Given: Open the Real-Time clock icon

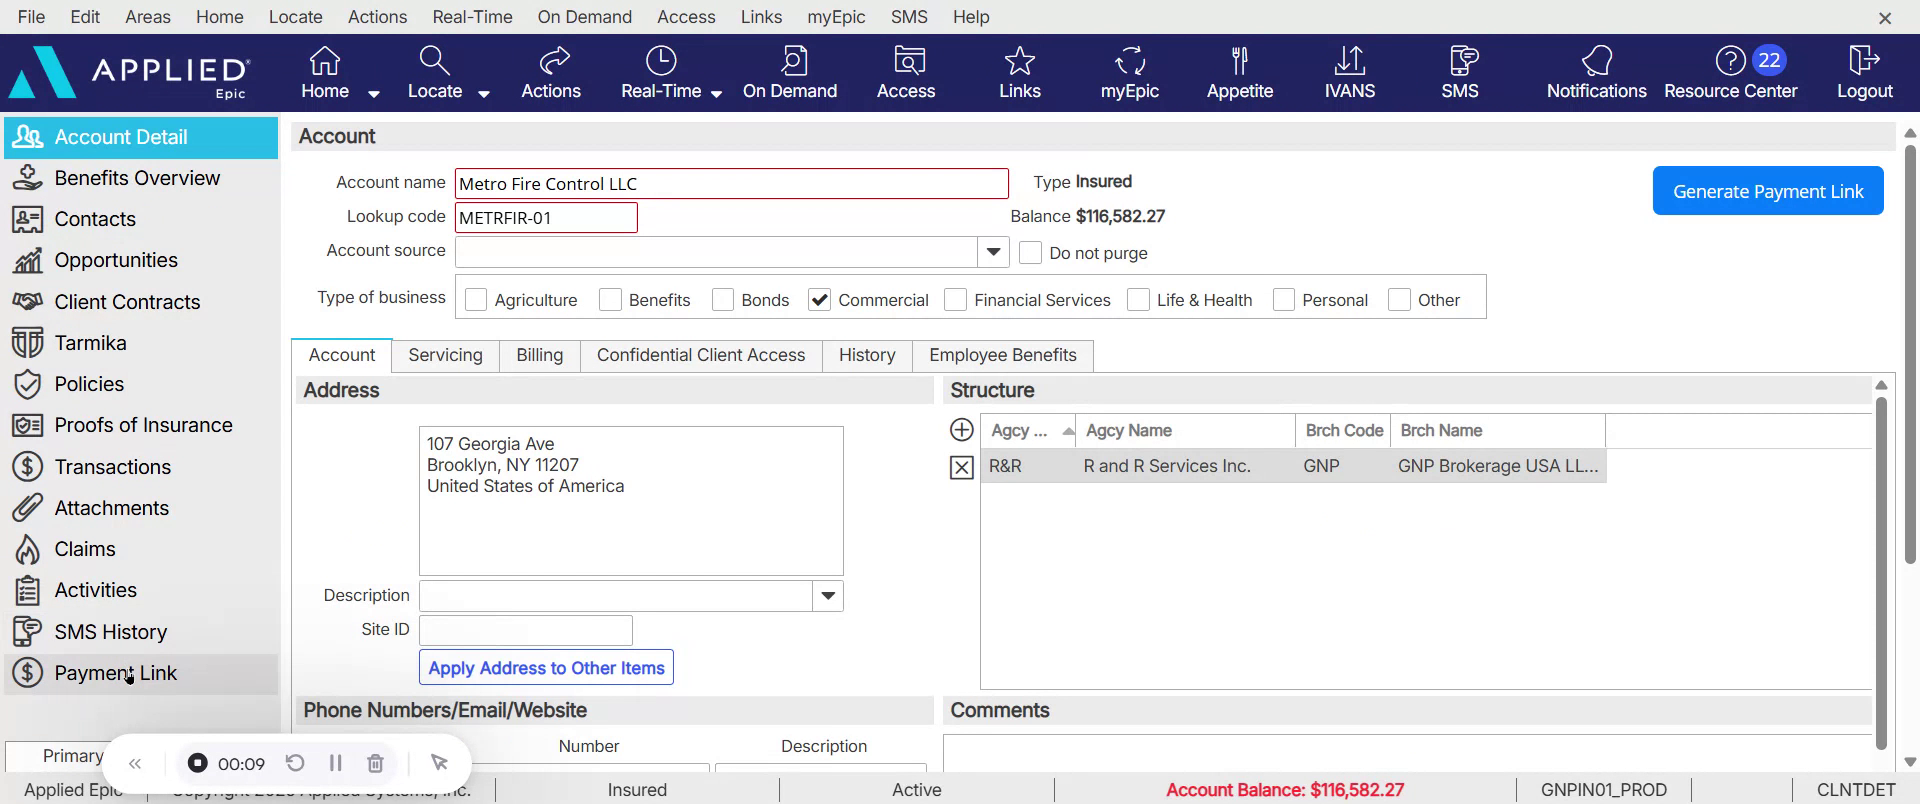Looking at the screenshot, I should [661, 72].
